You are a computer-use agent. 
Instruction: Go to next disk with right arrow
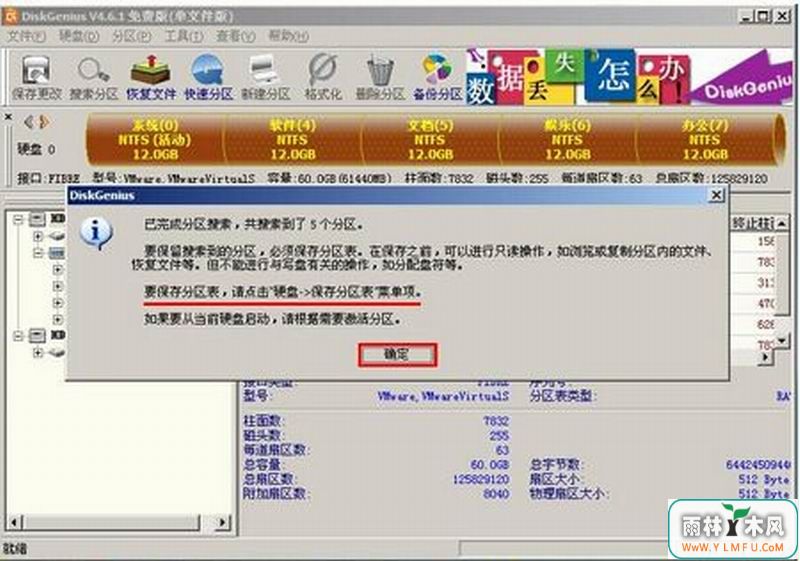pyautogui.click(x=44, y=122)
